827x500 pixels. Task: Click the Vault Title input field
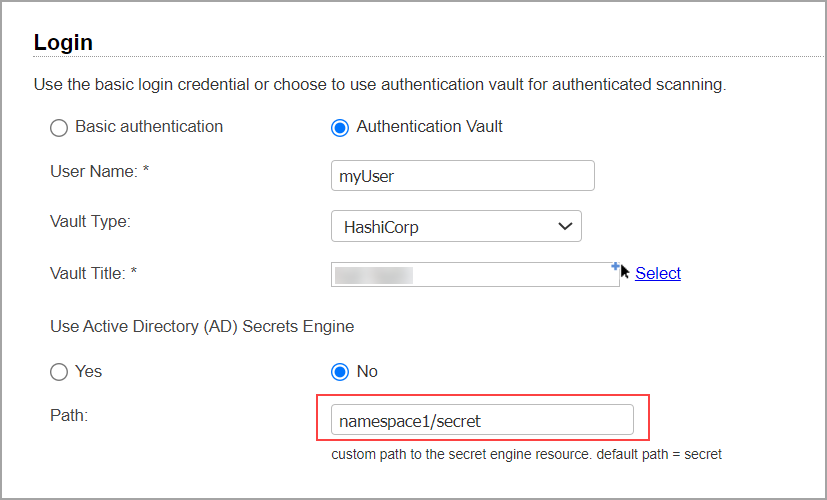475,274
